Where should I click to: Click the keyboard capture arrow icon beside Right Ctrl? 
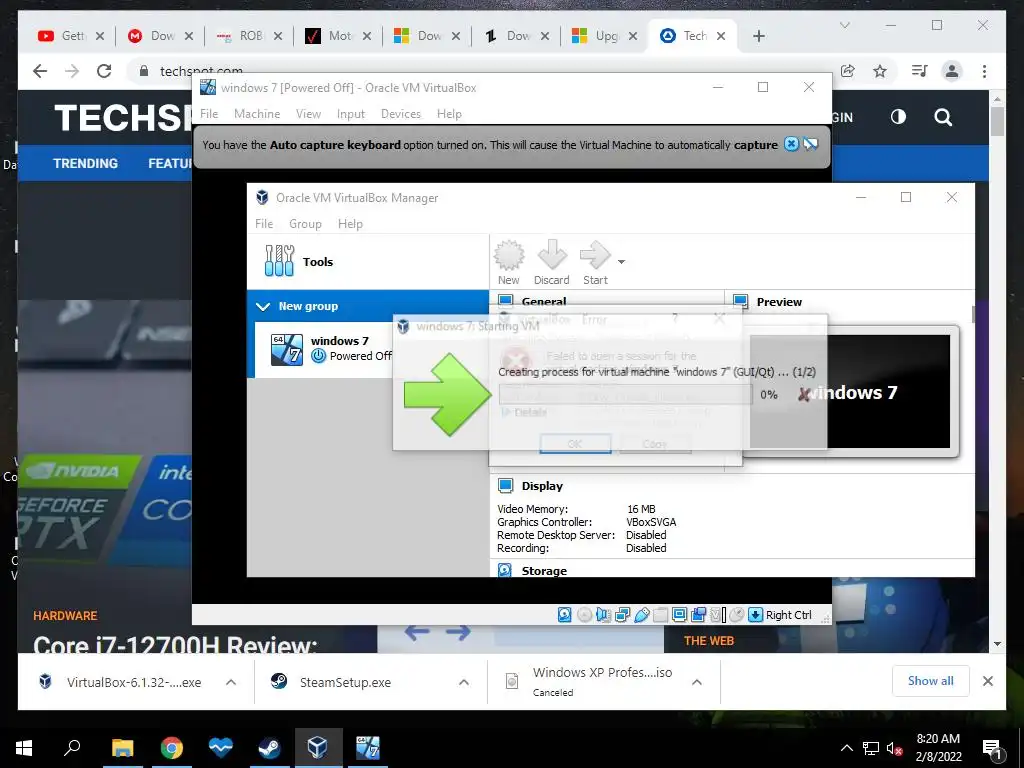755,615
